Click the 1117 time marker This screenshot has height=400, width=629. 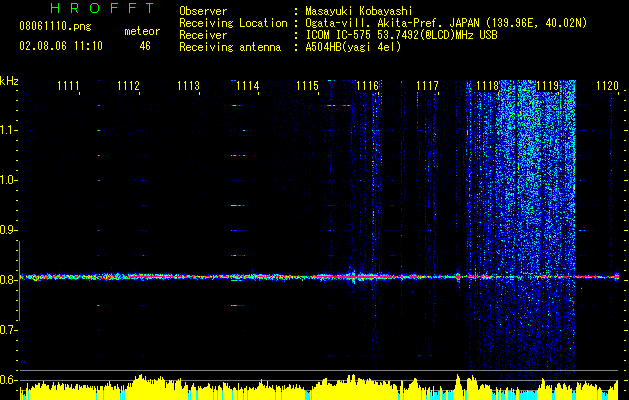tap(428, 85)
